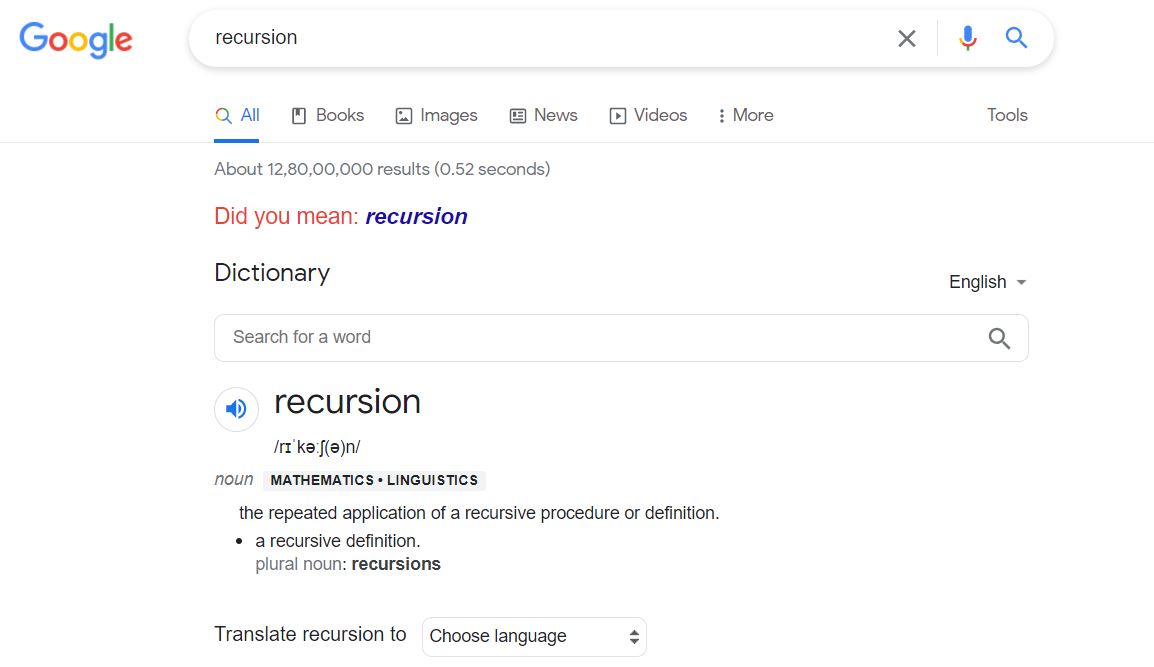Click the bold plural form "recursions"
This screenshot has height=667, width=1154.
(x=396, y=564)
